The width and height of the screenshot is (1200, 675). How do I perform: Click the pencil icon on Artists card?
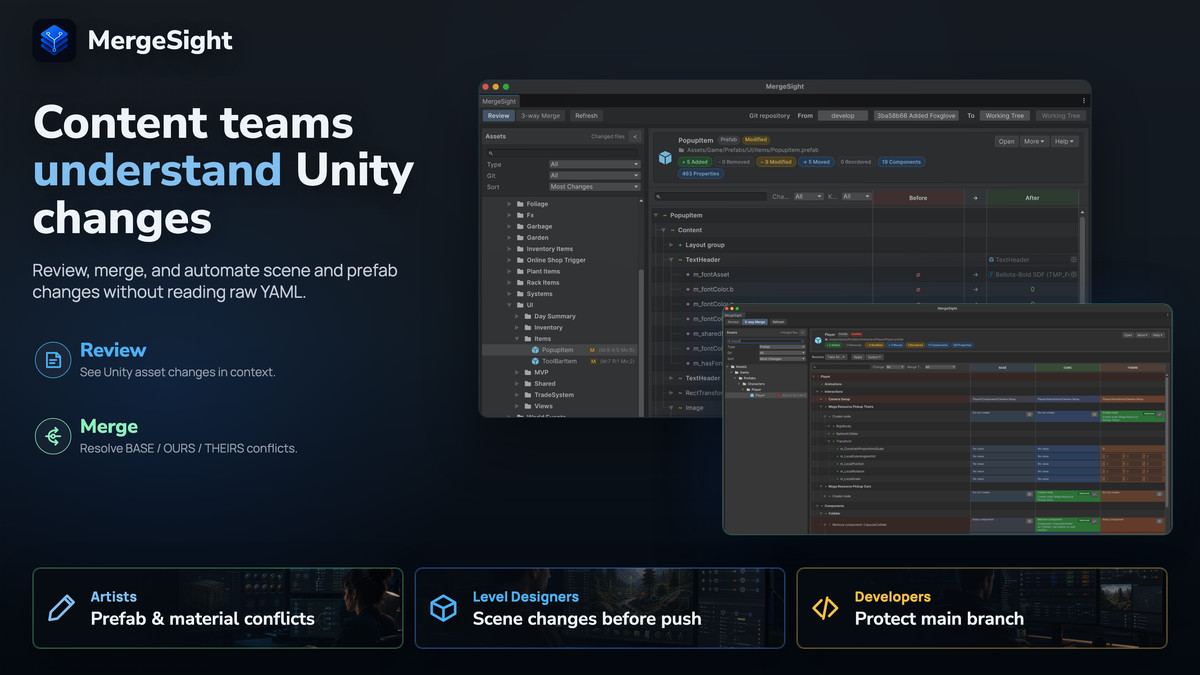62,608
